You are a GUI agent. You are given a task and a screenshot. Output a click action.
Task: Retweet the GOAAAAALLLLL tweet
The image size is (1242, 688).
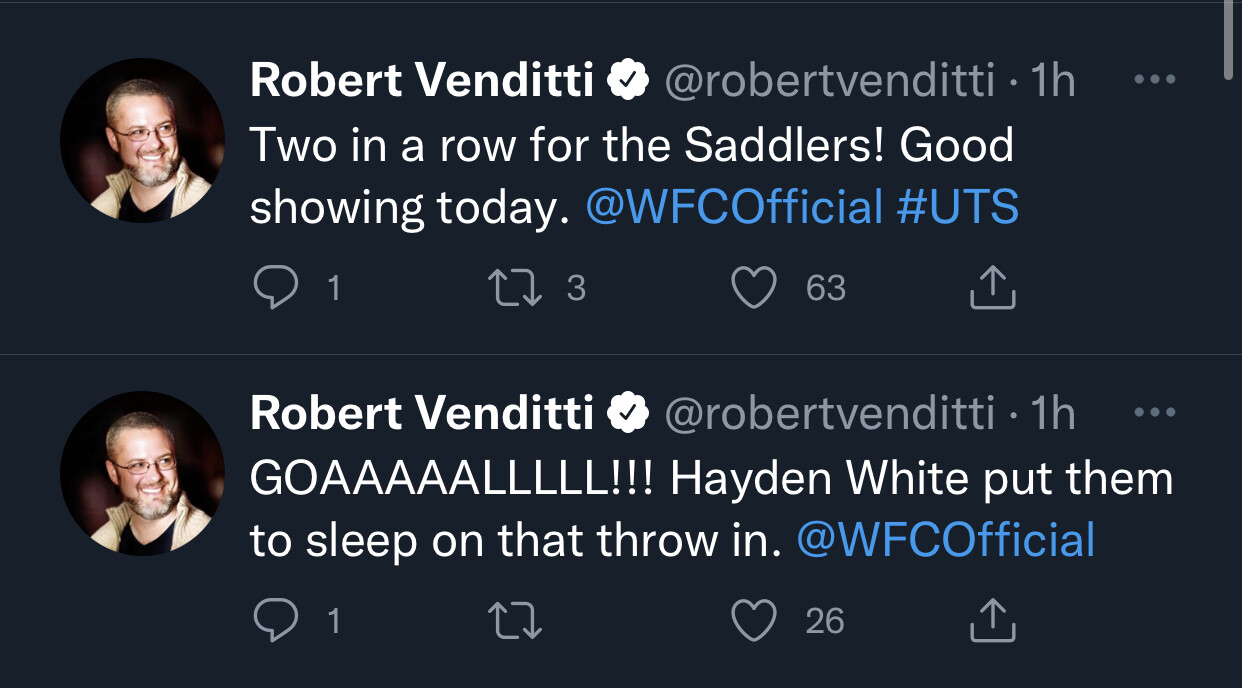[x=515, y=621]
